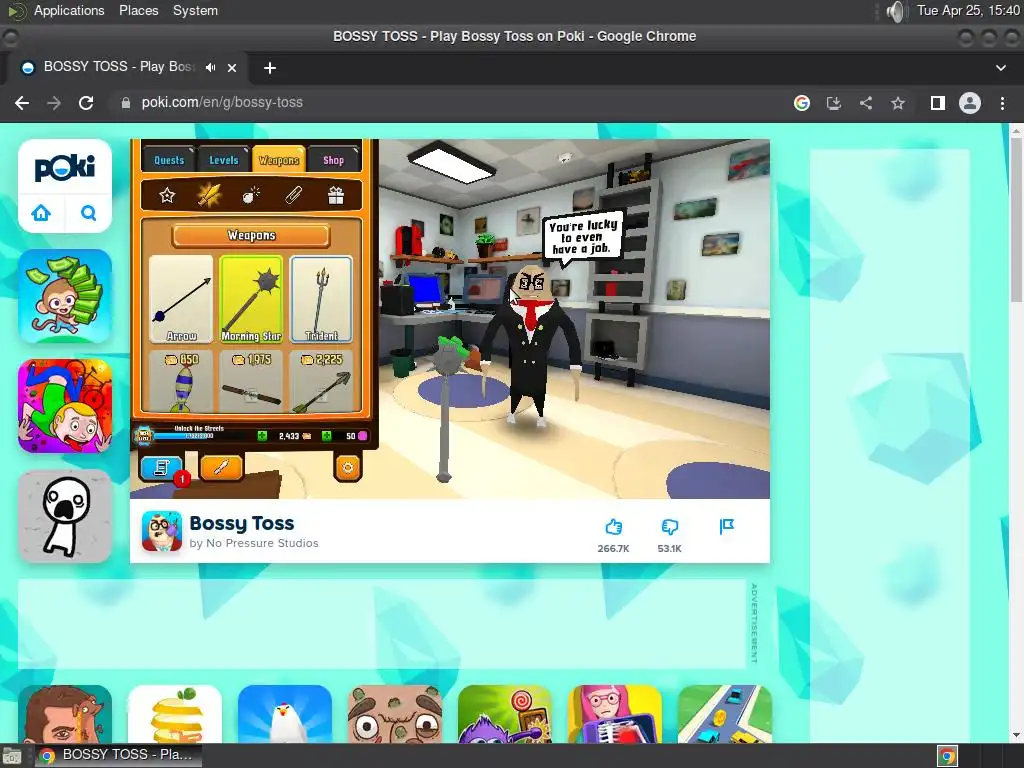View site info via lock icon
Image resolution: width=1024 pixels, height=768 pixels.
click(126, 103)
